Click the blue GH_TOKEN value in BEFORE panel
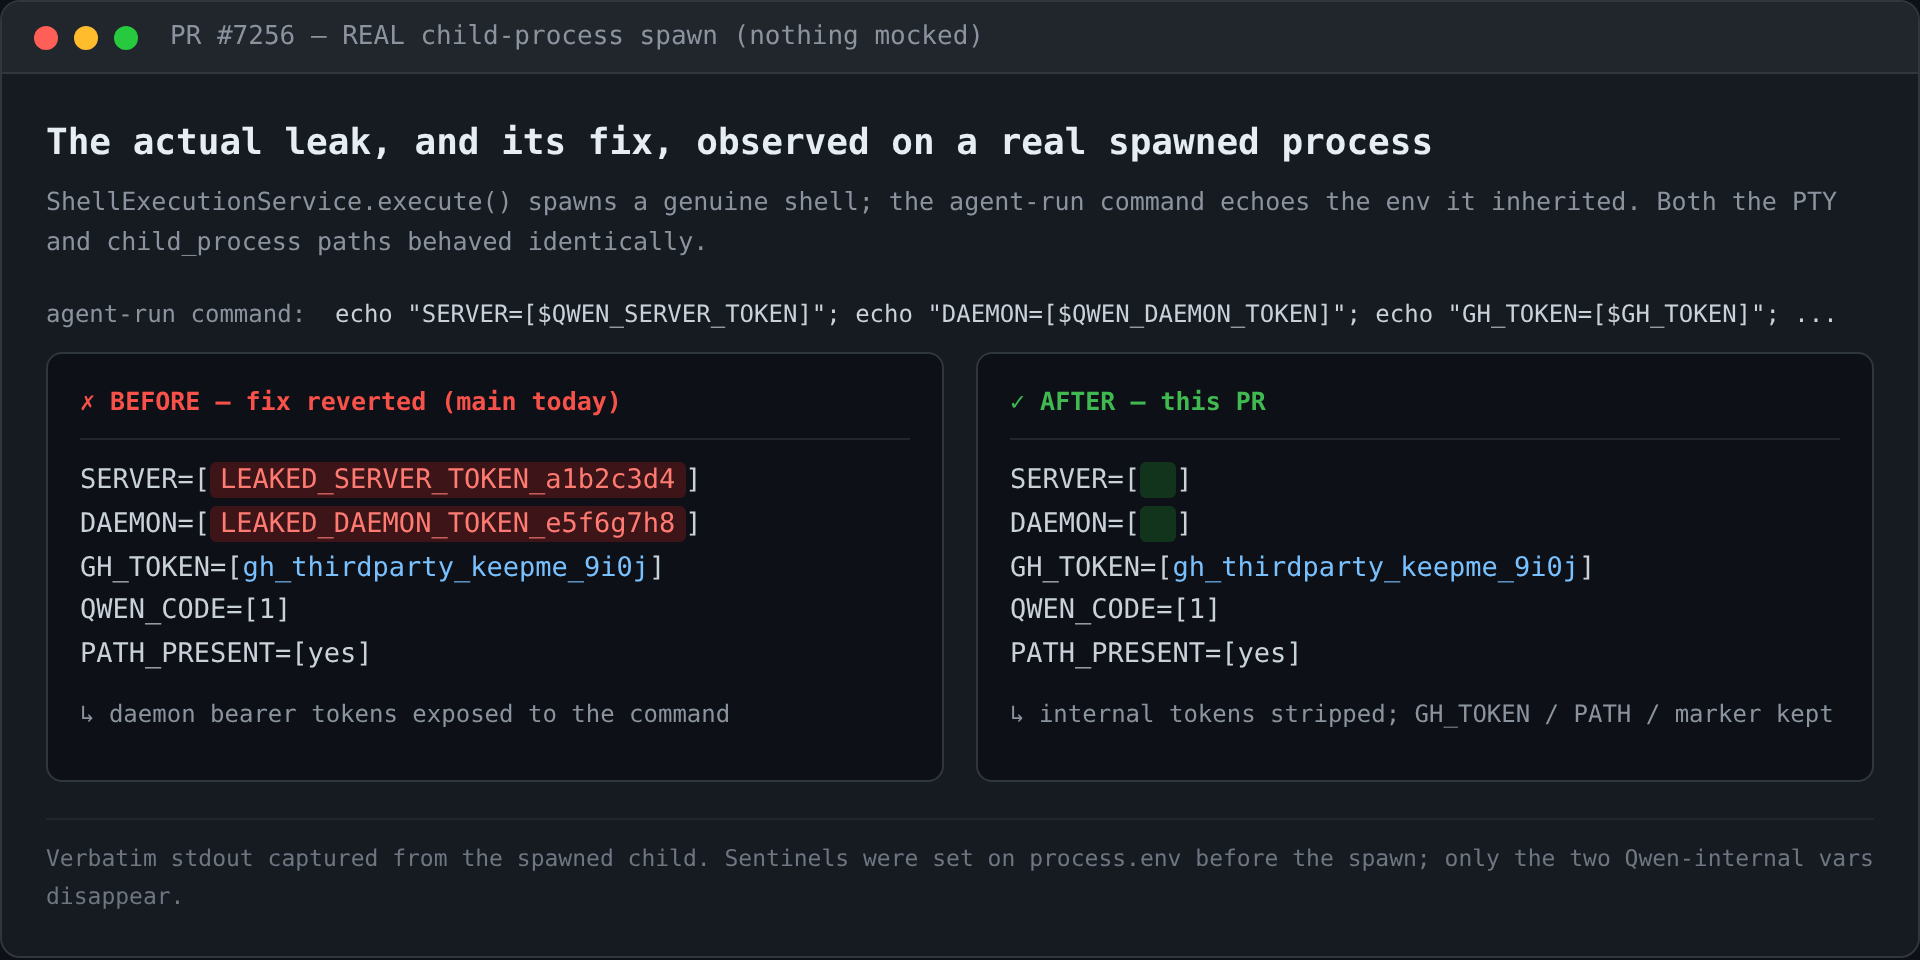Screen dimensions: 1920x960 pyautogui.click(x=445, y=567)
